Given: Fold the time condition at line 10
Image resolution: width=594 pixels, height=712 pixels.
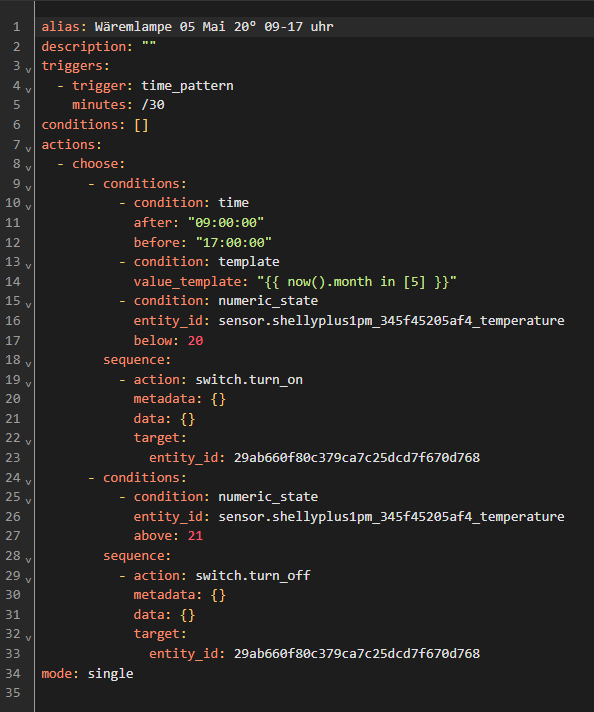Looking at the screenshot, I should point(28,207).
